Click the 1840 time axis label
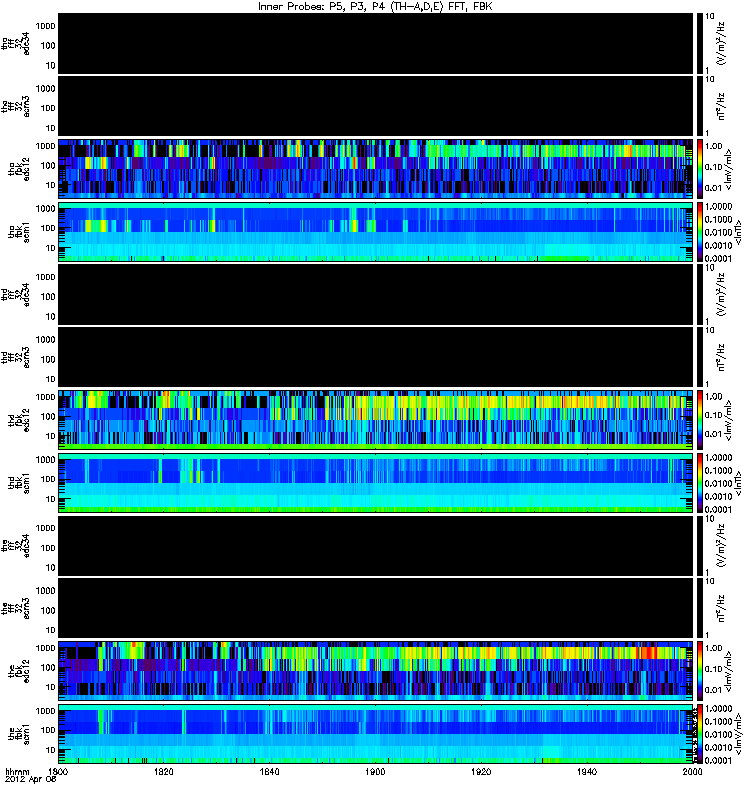Viewport: 750px width, 800px height. coord(269,771)
